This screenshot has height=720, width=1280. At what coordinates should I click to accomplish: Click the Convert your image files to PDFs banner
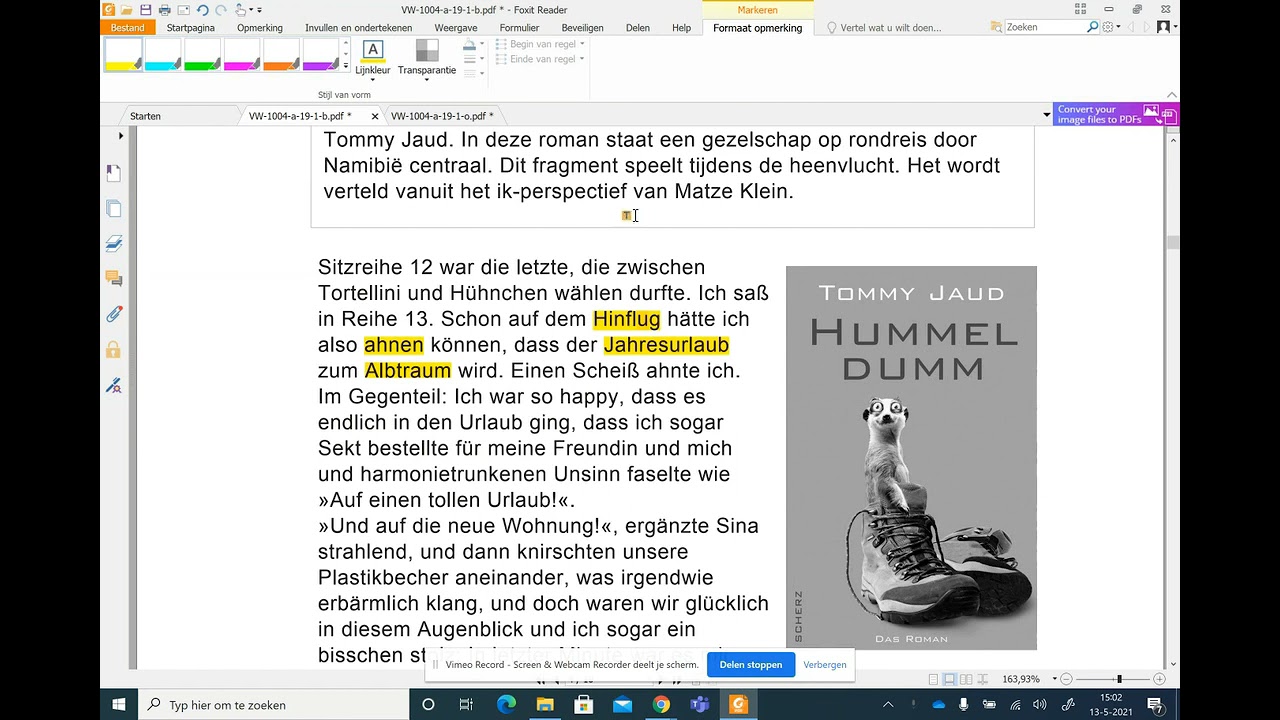(x=1116, y=115)
